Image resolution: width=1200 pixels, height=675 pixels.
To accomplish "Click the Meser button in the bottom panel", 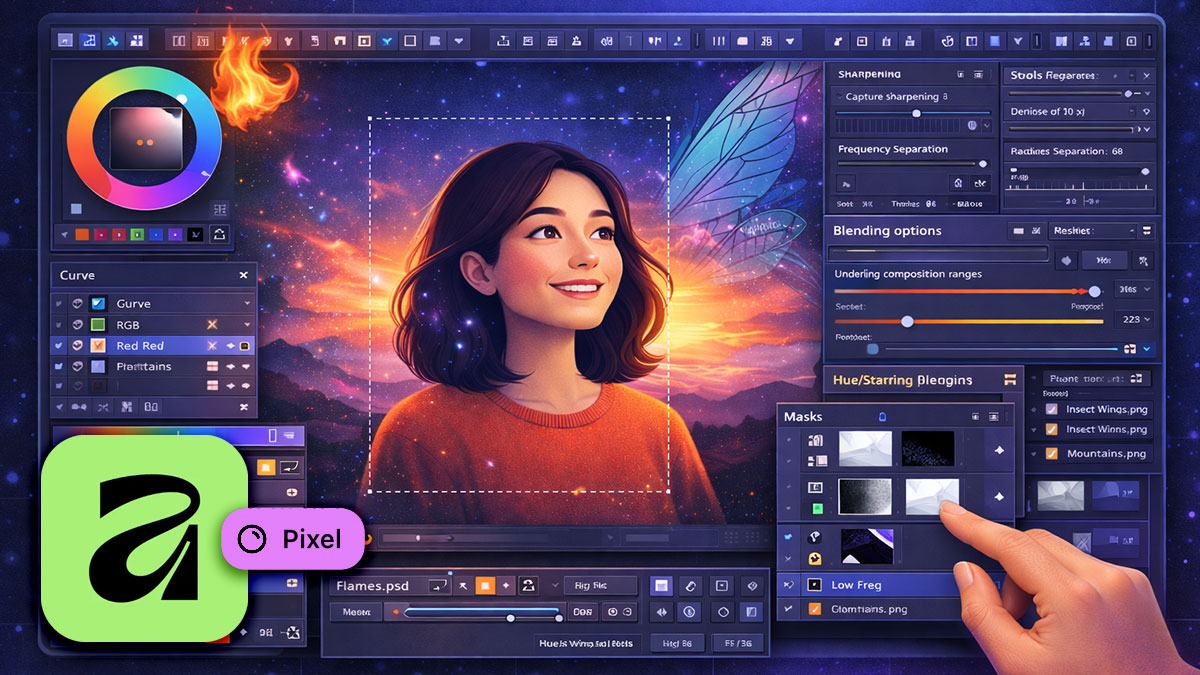I will coord(356,610).
